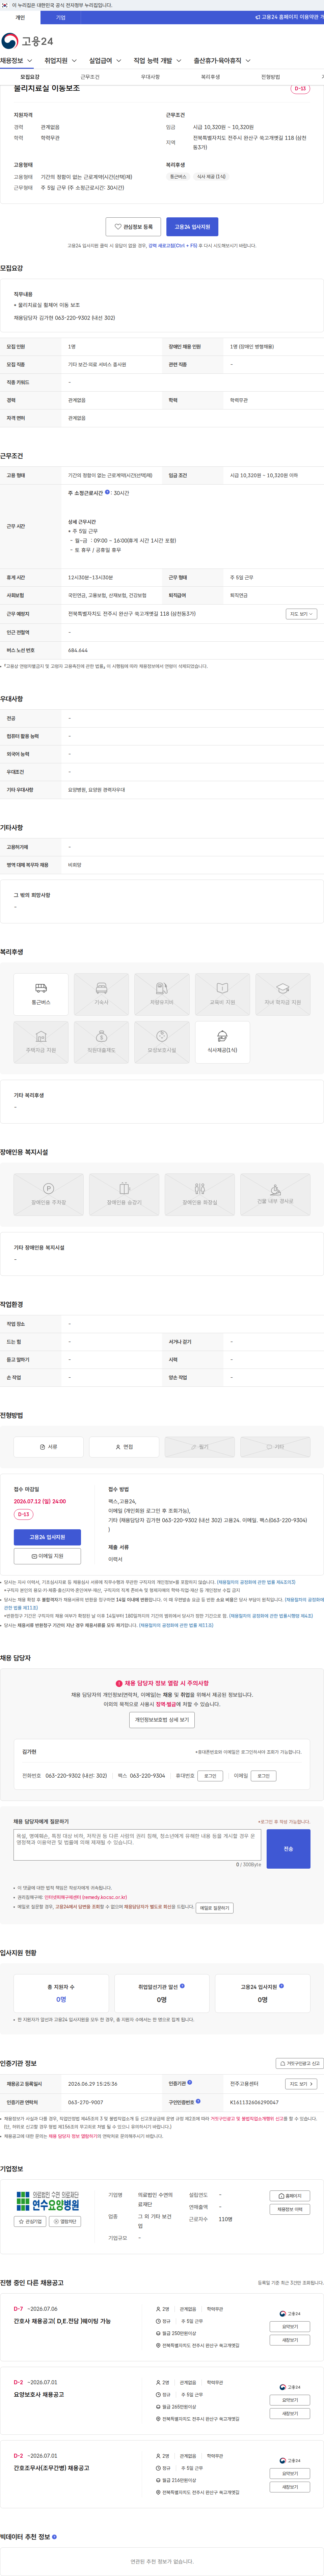Click the 이메일 지원 button
Image resolution: width=324 pixels, height=2576 pixels.
tap(47, 1556)
